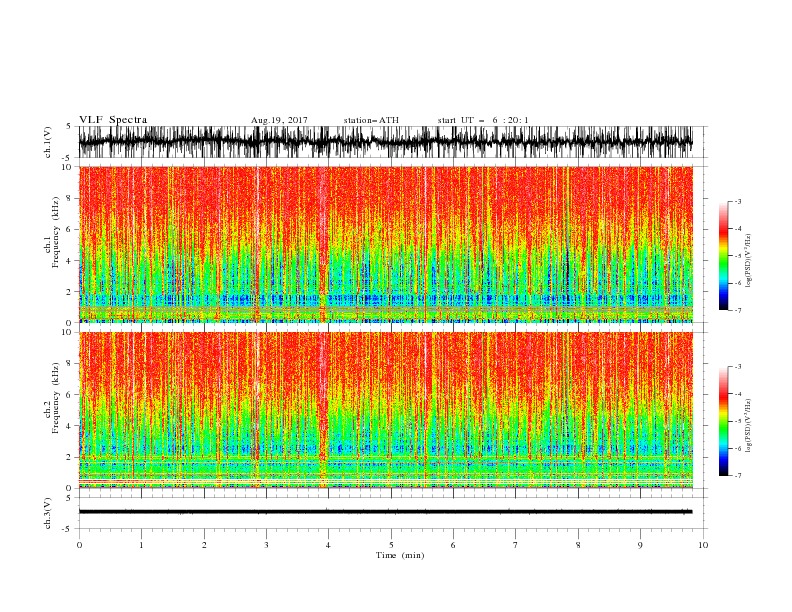Click the '-3' tick on upper colorbar
The image size is (792, 612).
(737, 201)
